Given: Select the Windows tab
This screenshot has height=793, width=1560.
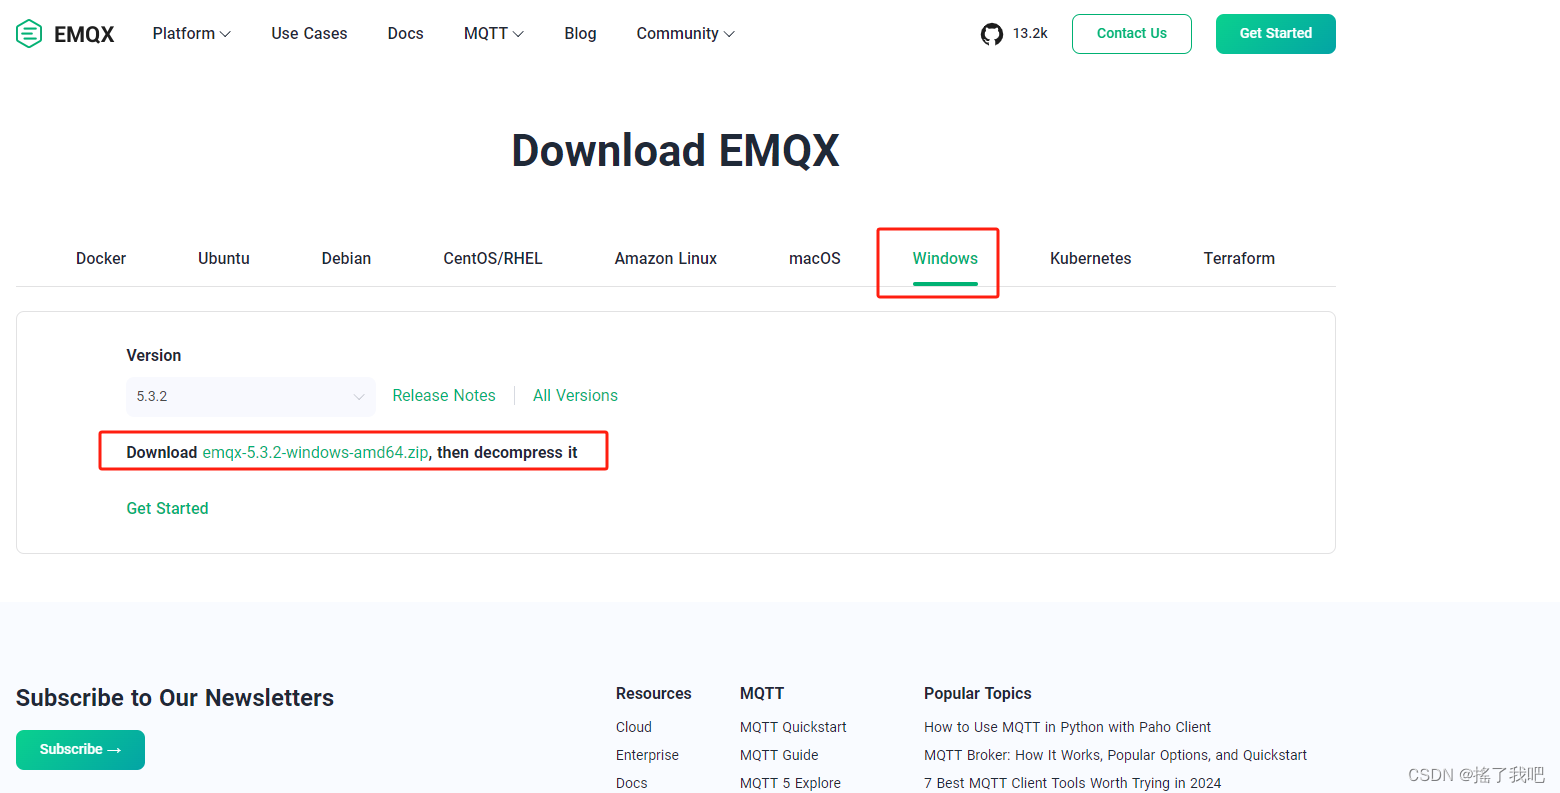Looking at the screenshot, I should (x=945, y=258).
